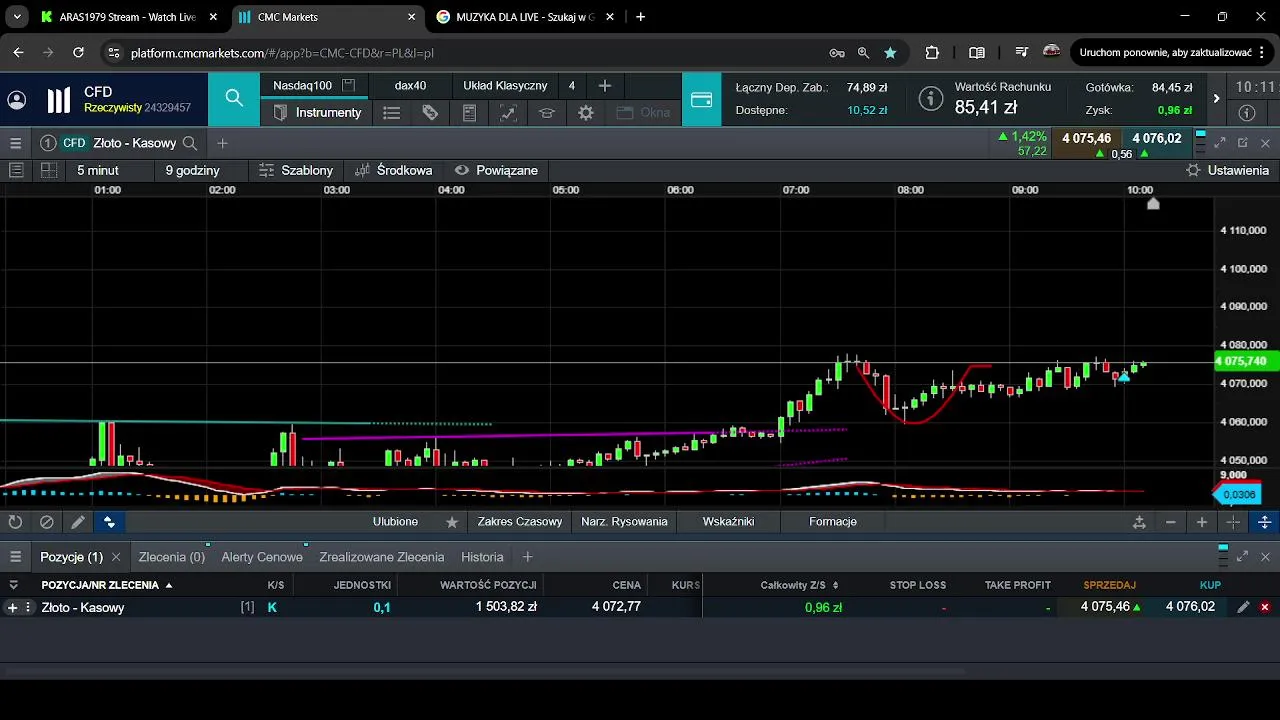Open the Wskaźniki indicators menu

728,521
